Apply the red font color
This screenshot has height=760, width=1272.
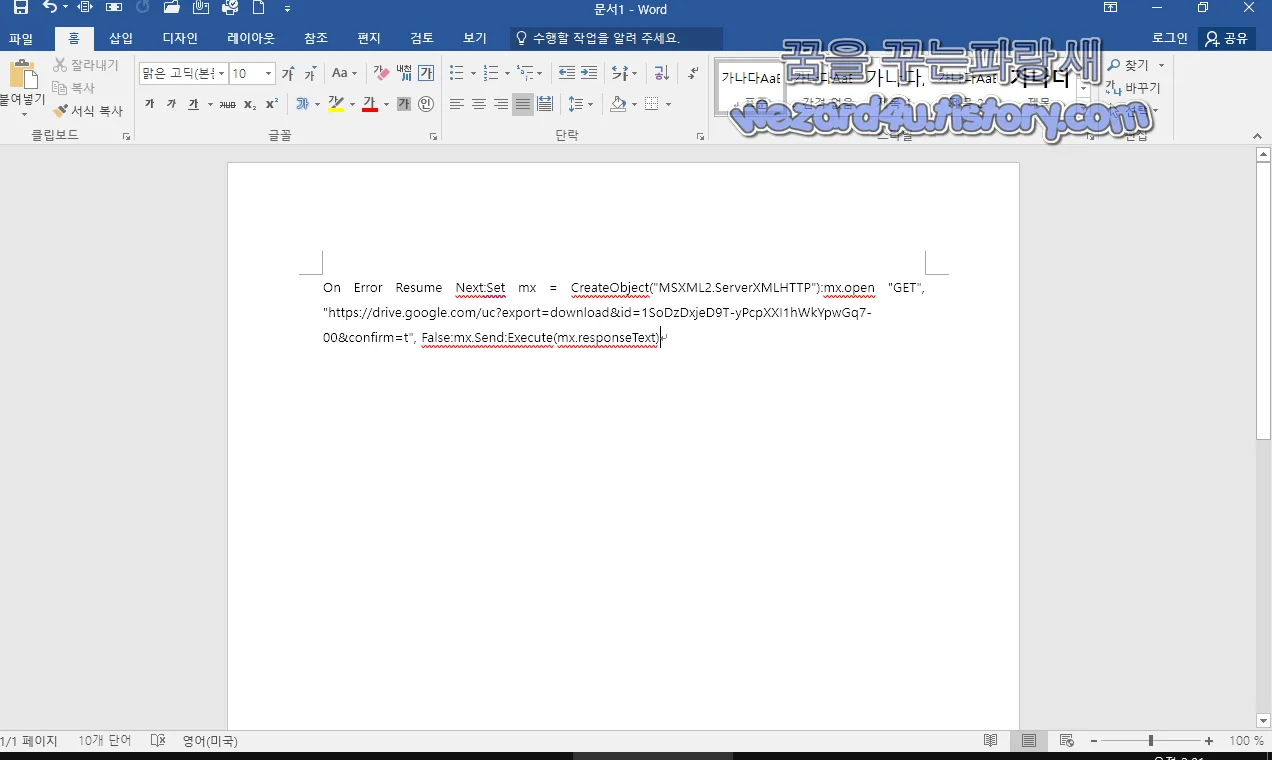click(x=369, y=104)
